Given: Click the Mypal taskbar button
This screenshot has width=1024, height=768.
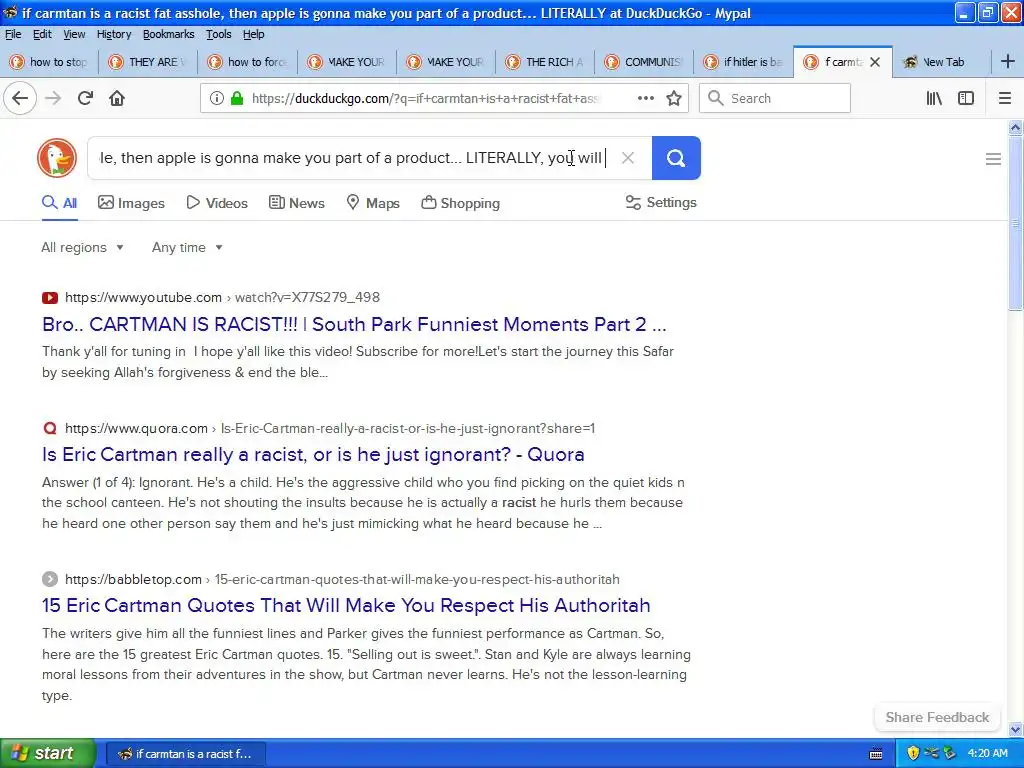Looking at the screenshot, I should [x=185, y=754].
